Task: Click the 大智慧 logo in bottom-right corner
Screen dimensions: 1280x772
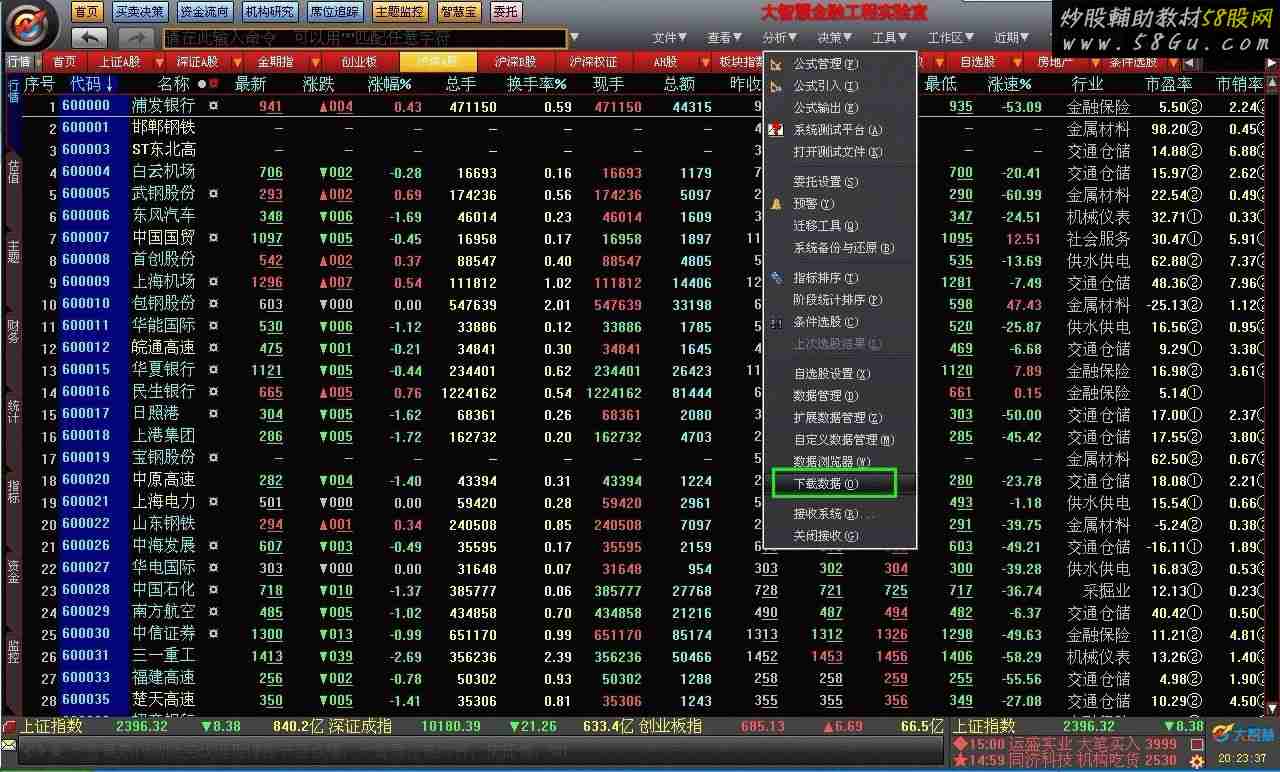Action: [1243, 733]
